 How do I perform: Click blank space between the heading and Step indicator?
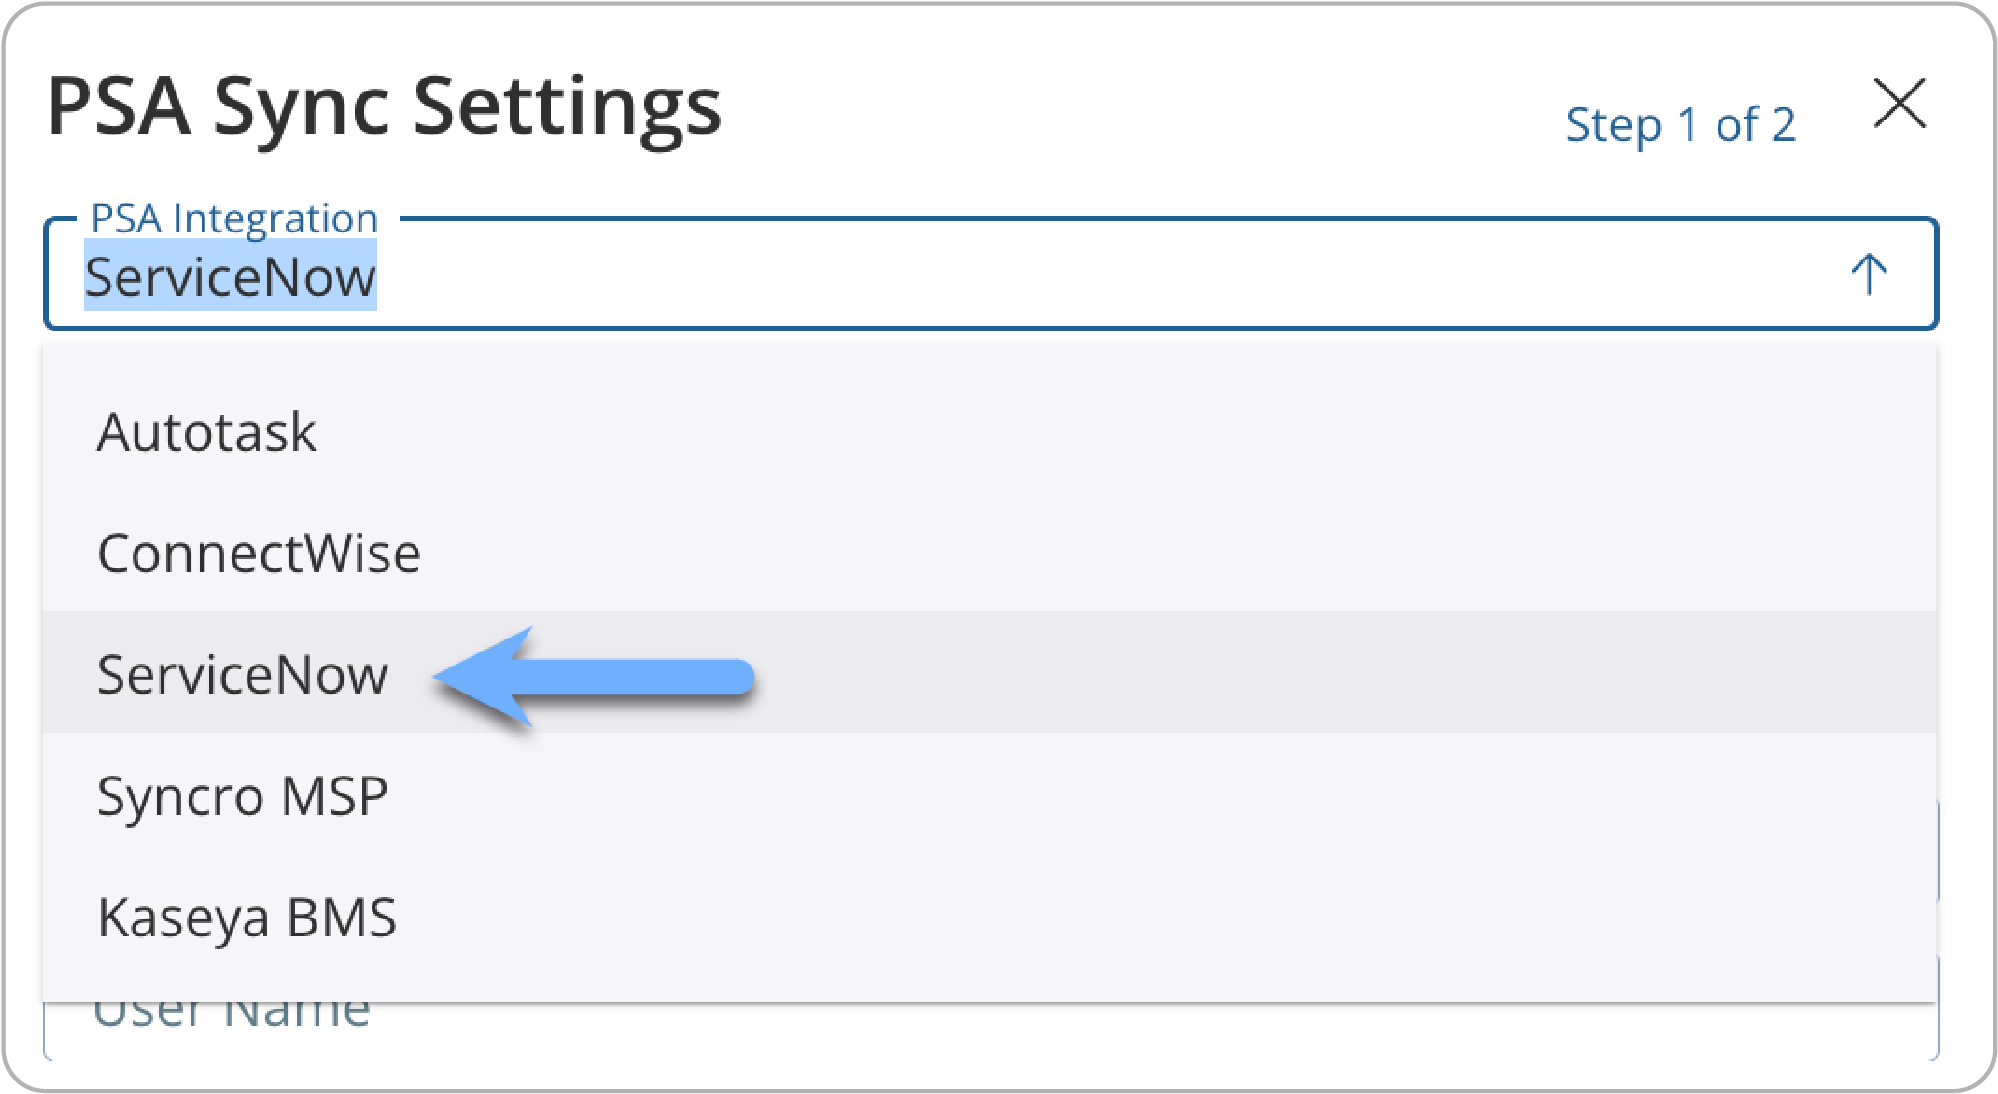click(1140, 110)
